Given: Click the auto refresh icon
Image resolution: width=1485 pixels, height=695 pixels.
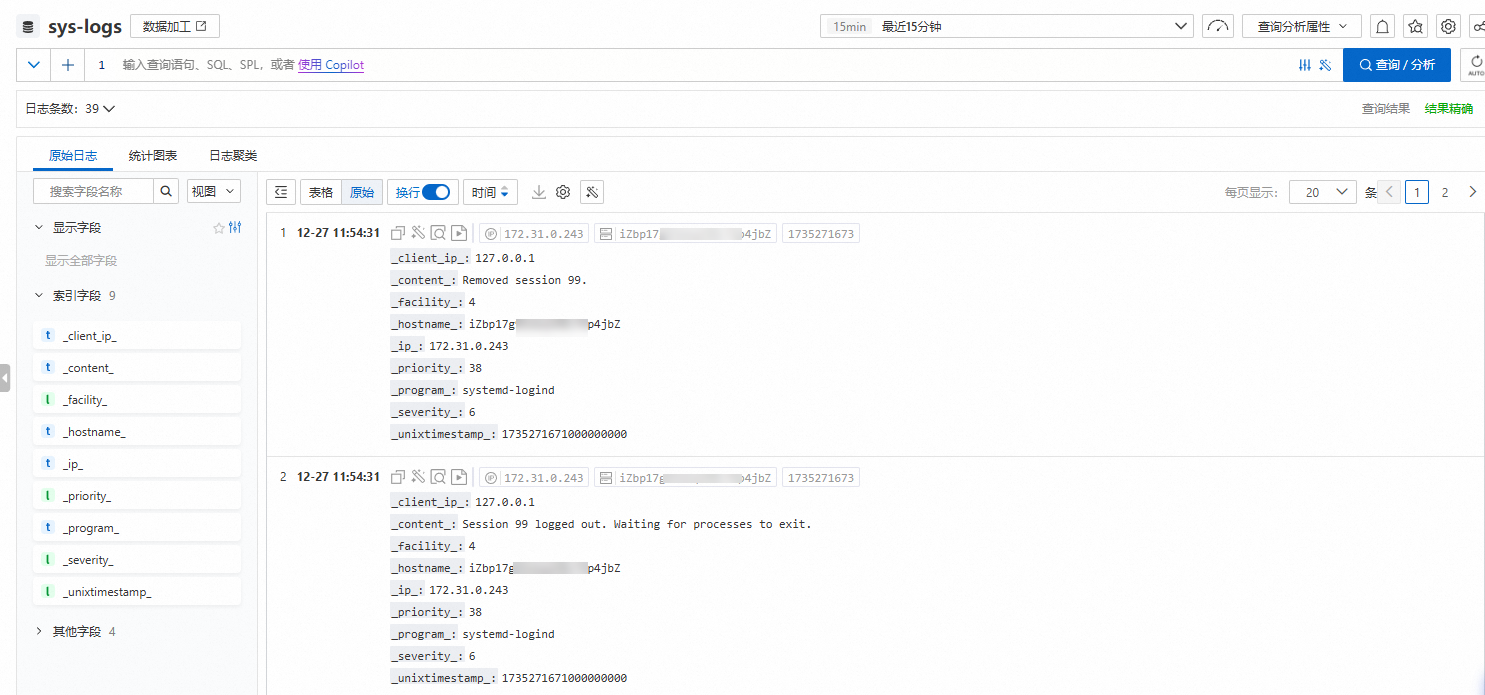Looking at the screenshot, I should (x=1475, y=65).
